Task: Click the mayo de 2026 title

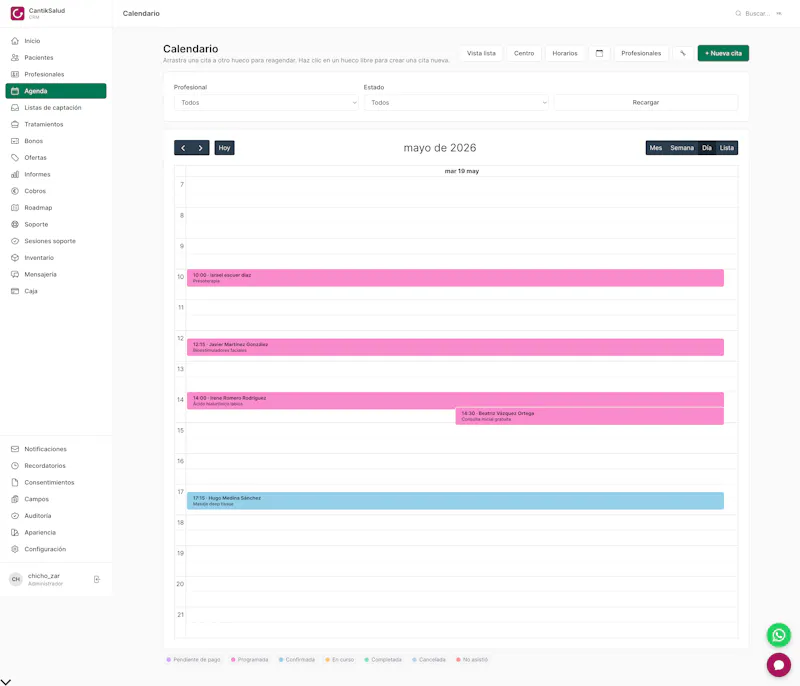Action: pos(440,148)
